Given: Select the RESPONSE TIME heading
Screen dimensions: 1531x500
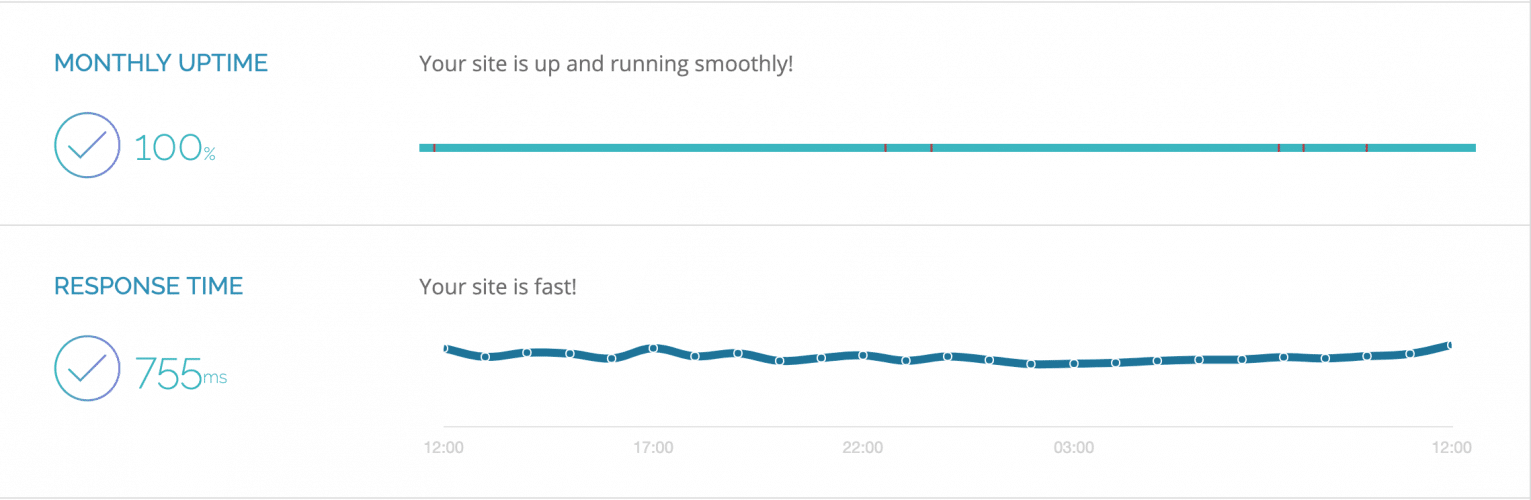Looking at the screenshot, I should tap(148, 286).
